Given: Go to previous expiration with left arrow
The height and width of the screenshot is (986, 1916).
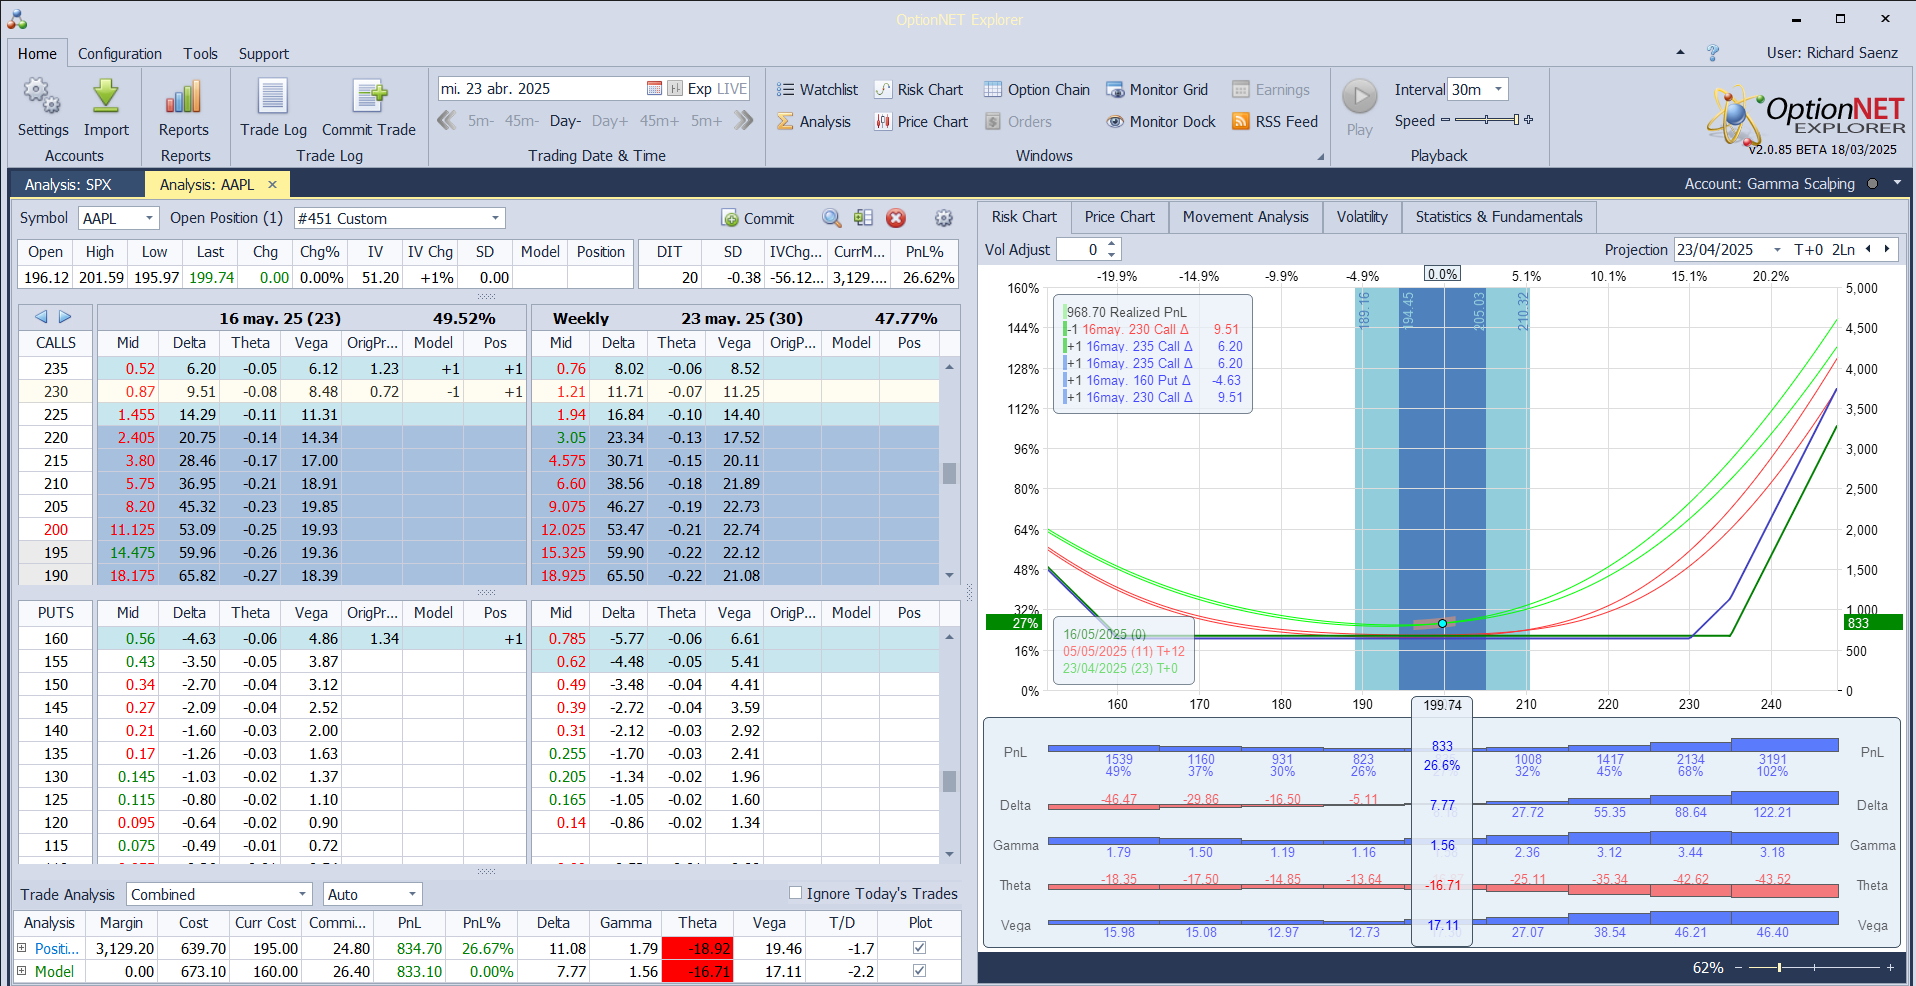Looking at the screenshot, I should click(41, 317).
